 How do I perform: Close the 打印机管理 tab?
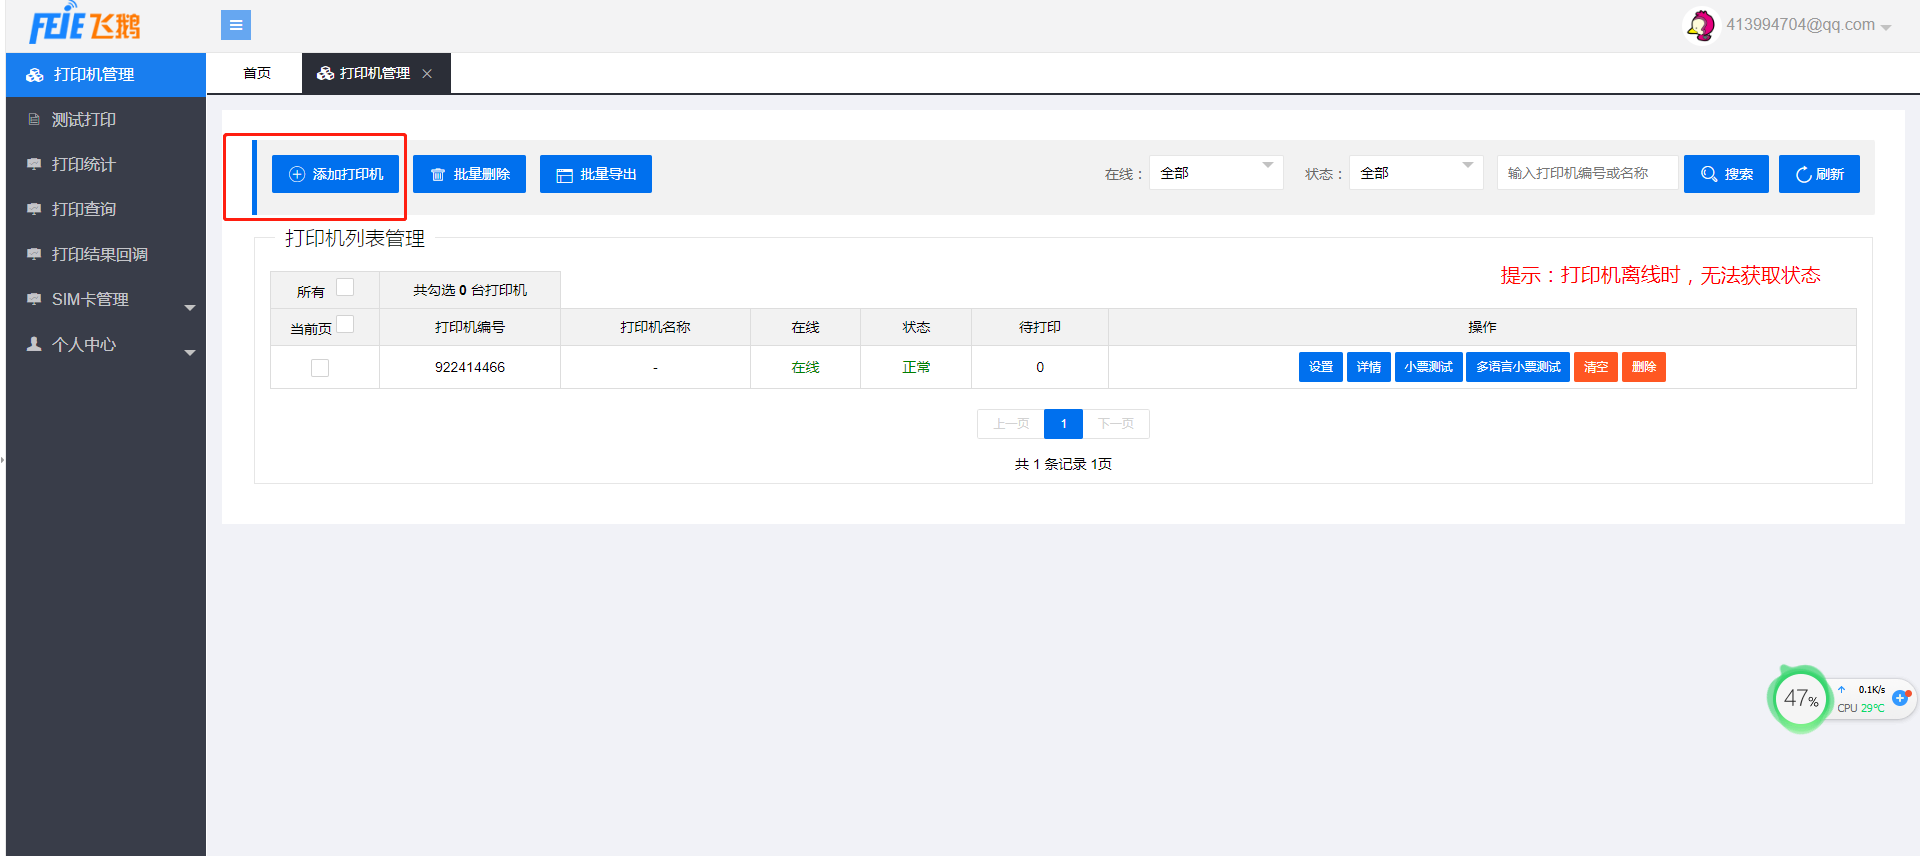tap(427, 74)
